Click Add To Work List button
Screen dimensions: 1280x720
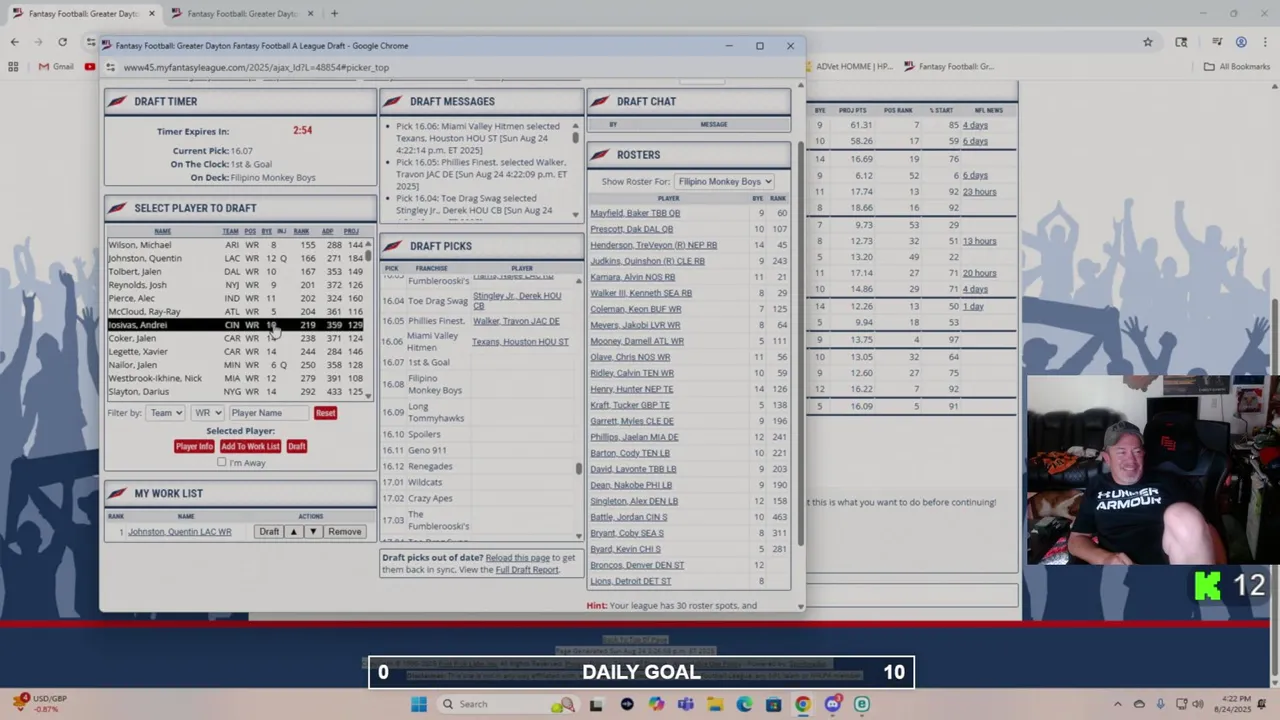(250, 446)
